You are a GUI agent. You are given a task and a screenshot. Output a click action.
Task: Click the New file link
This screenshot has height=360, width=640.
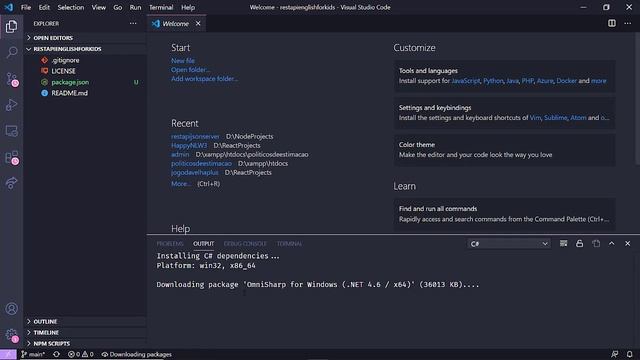pyautogui.click(x=183, y=60)
